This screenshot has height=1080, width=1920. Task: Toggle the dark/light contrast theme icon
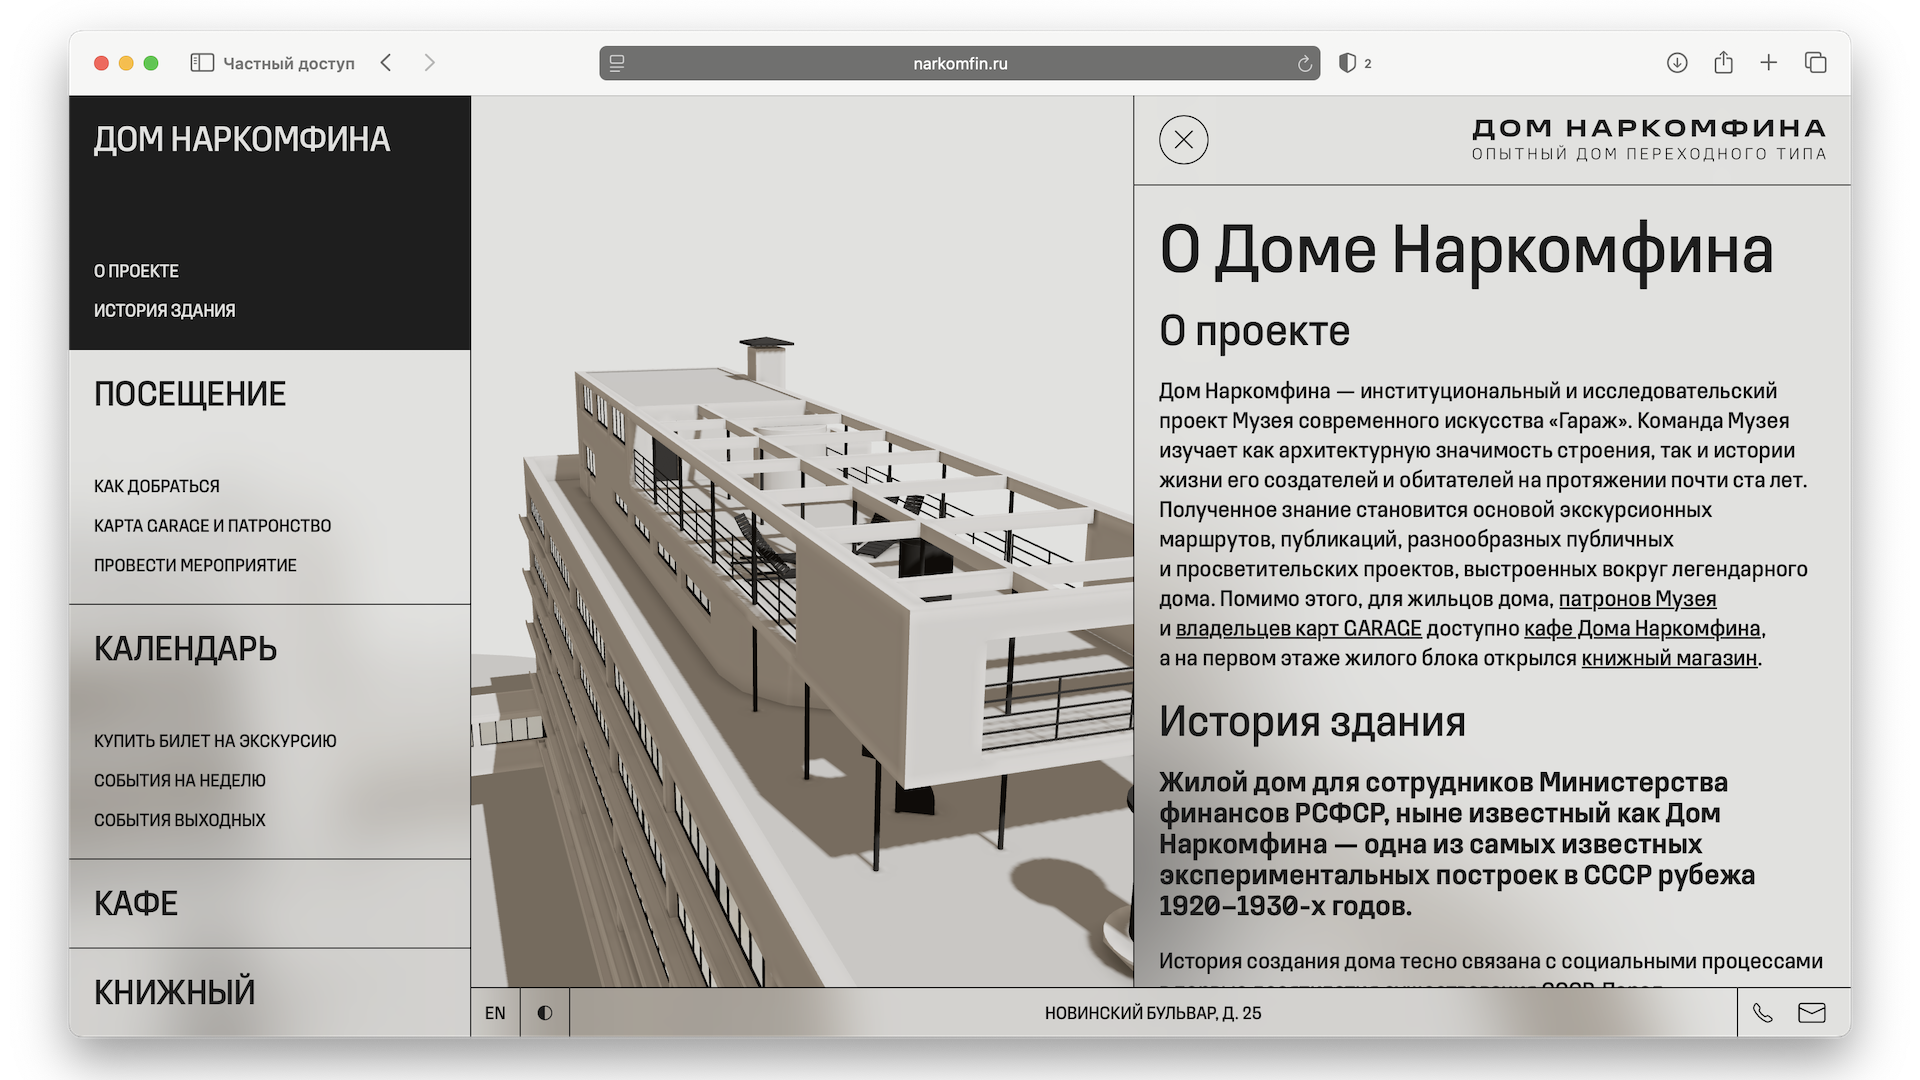point(545,1013)
